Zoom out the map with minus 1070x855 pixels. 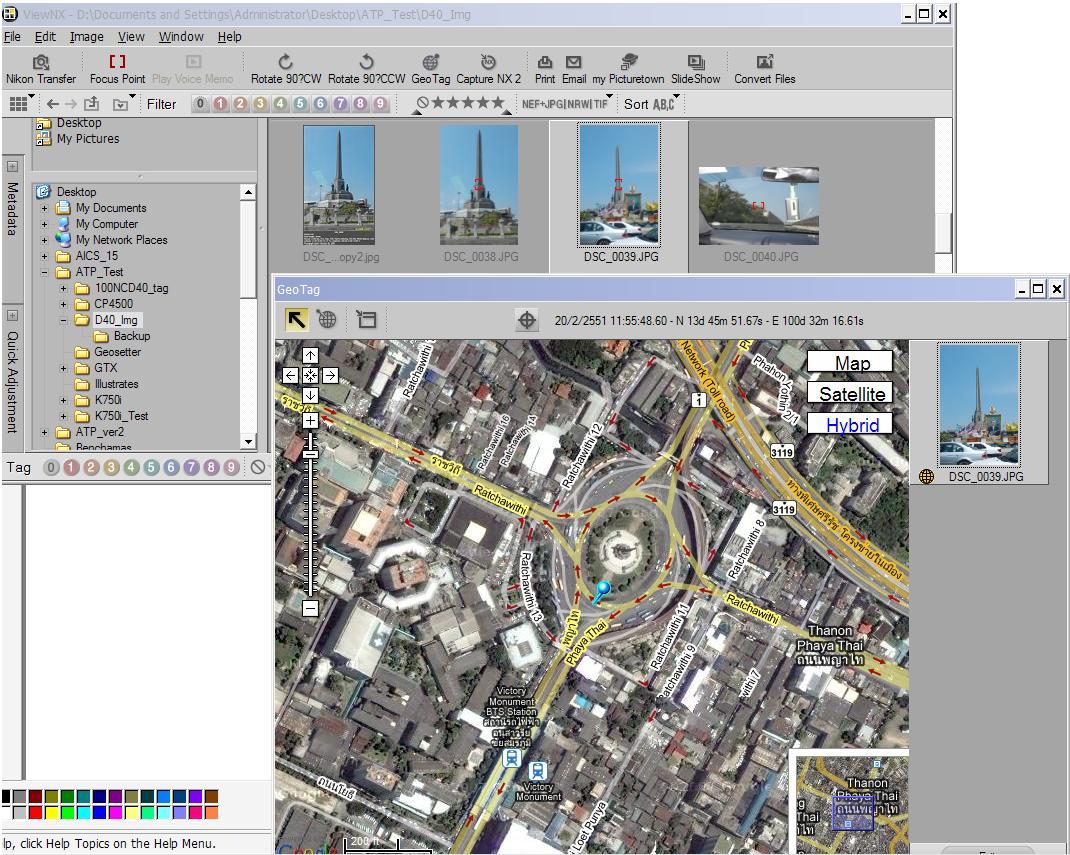310,608
